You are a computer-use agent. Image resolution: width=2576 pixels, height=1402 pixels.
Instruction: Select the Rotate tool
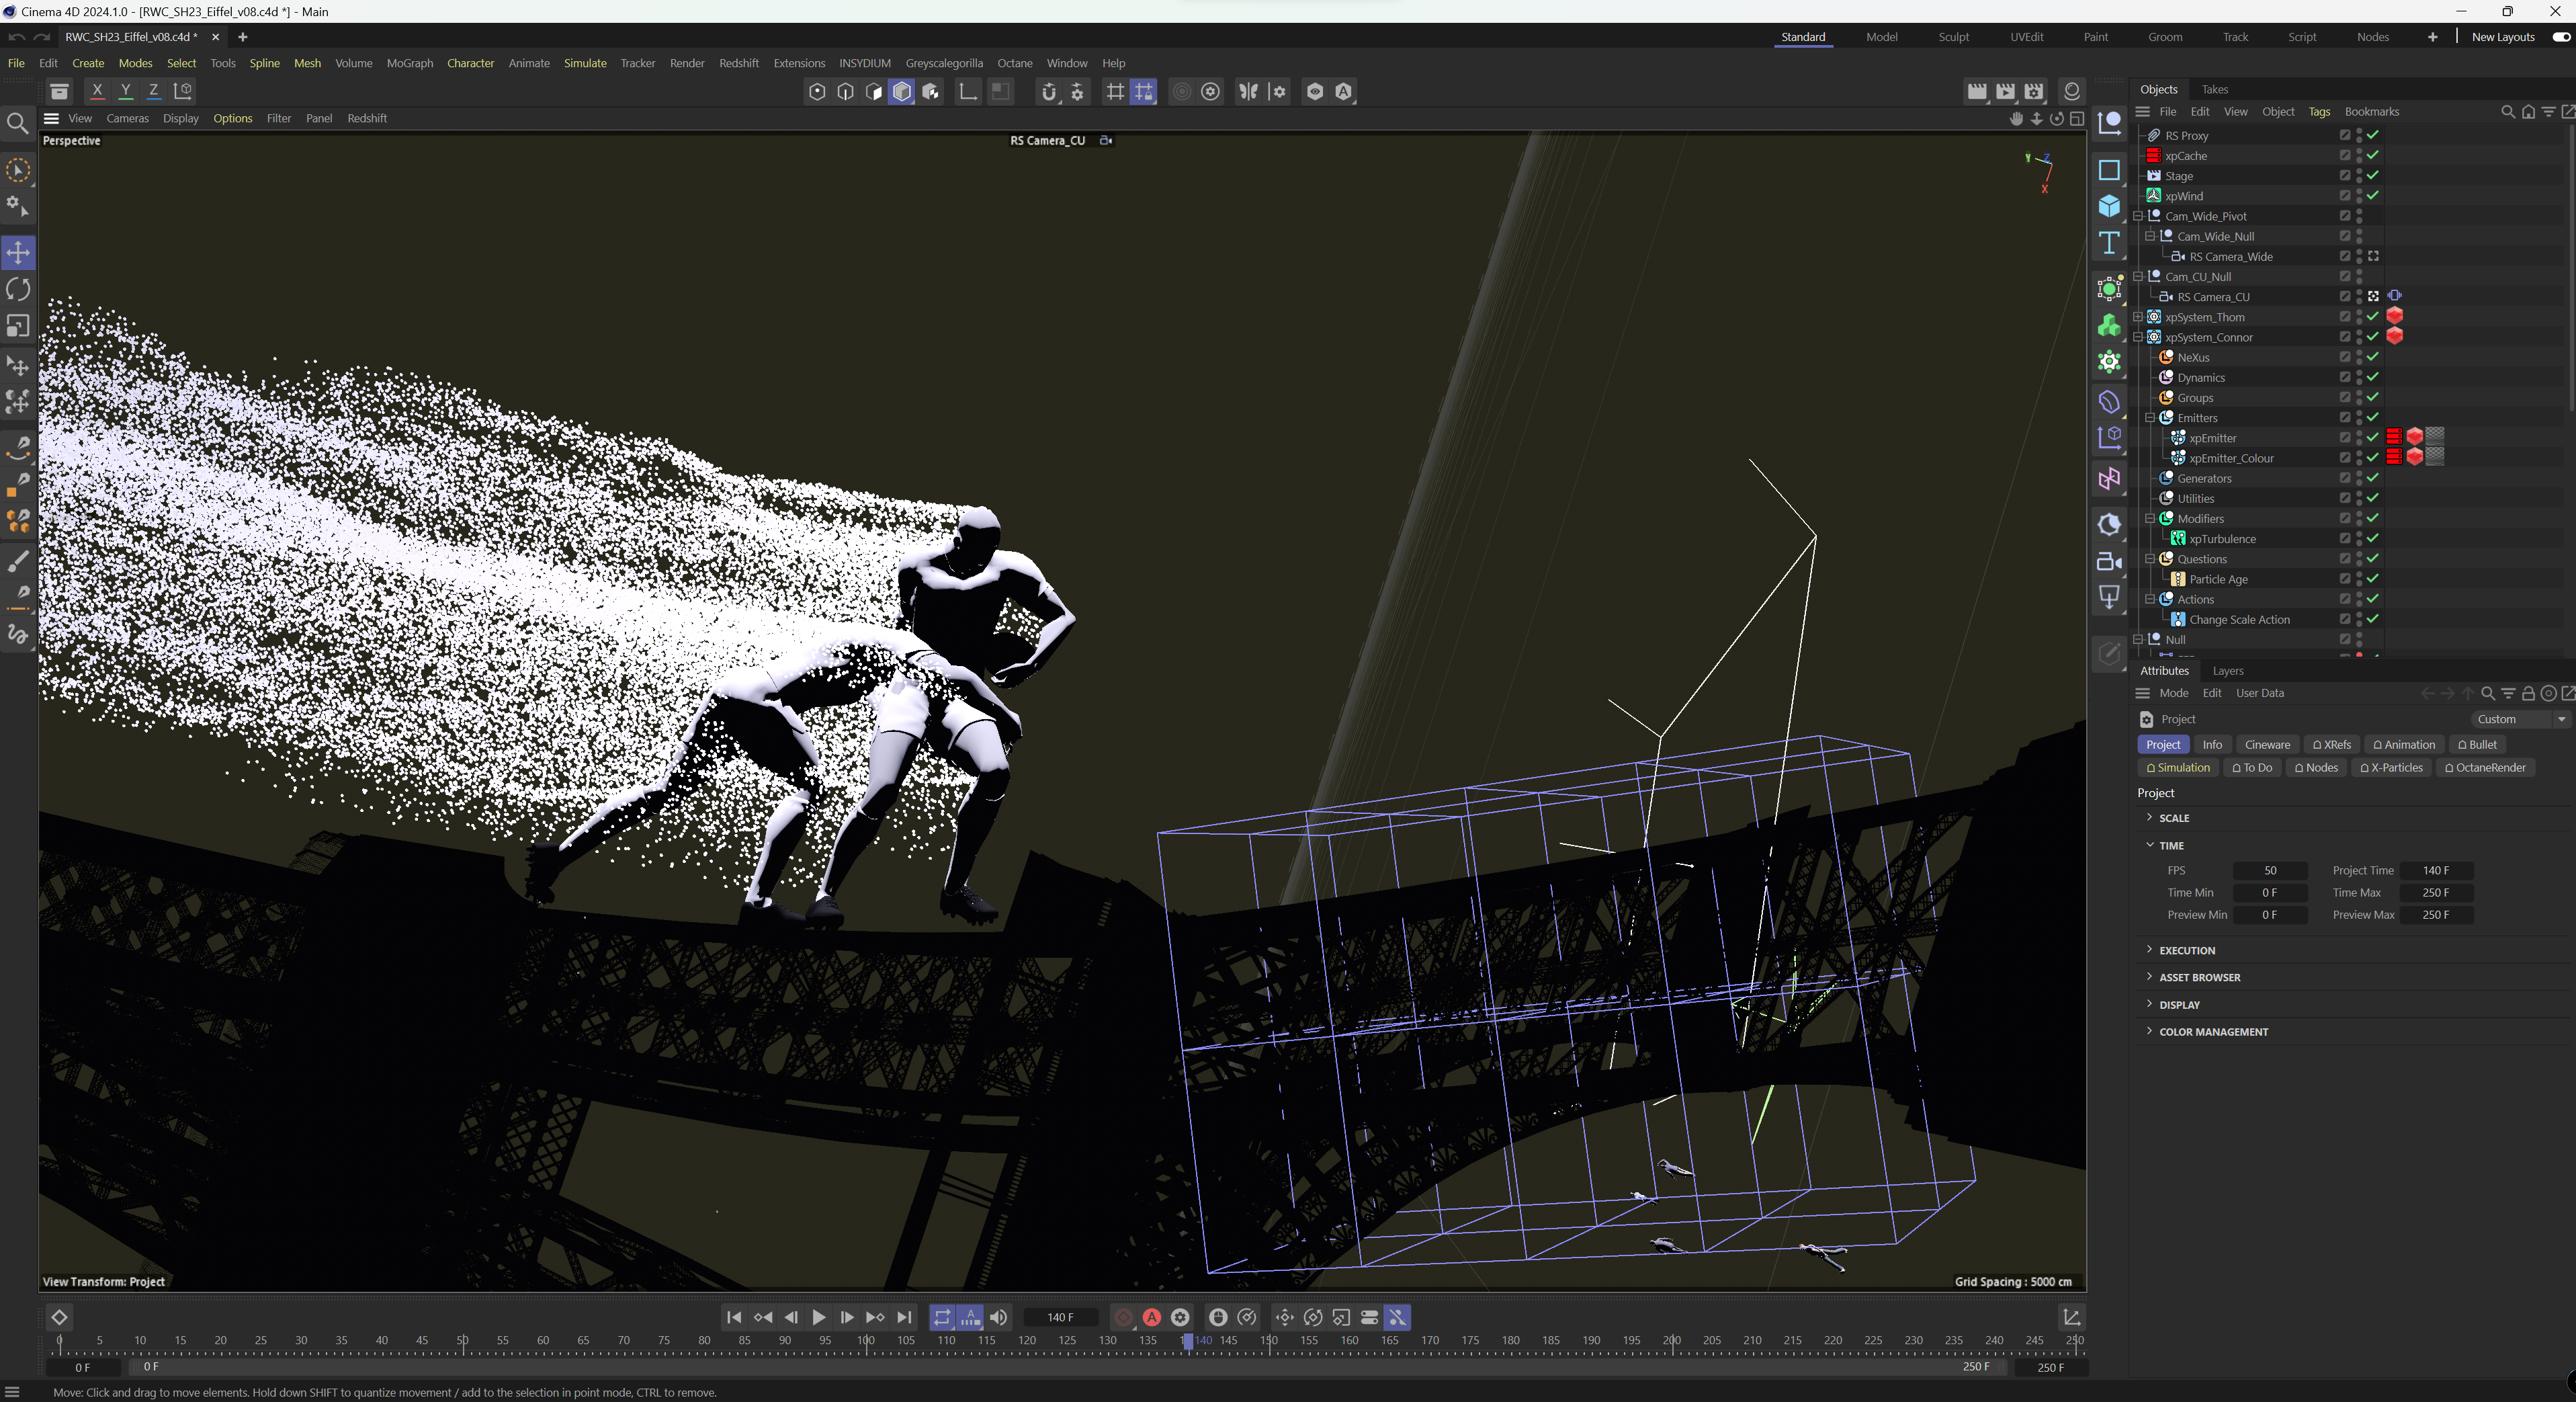click(x=18, y=289)
